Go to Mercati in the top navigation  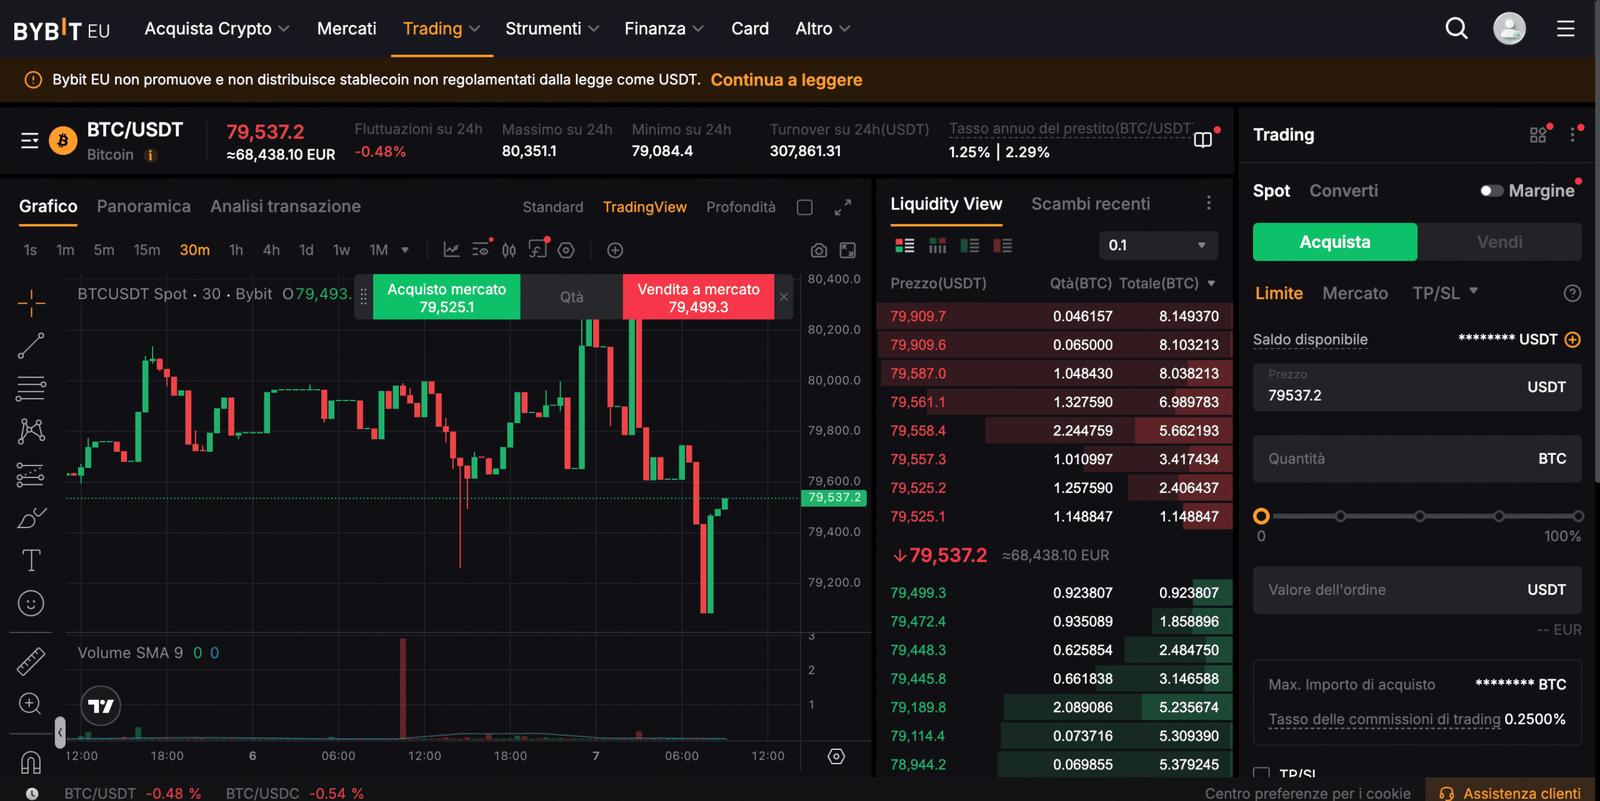(346, 29)
